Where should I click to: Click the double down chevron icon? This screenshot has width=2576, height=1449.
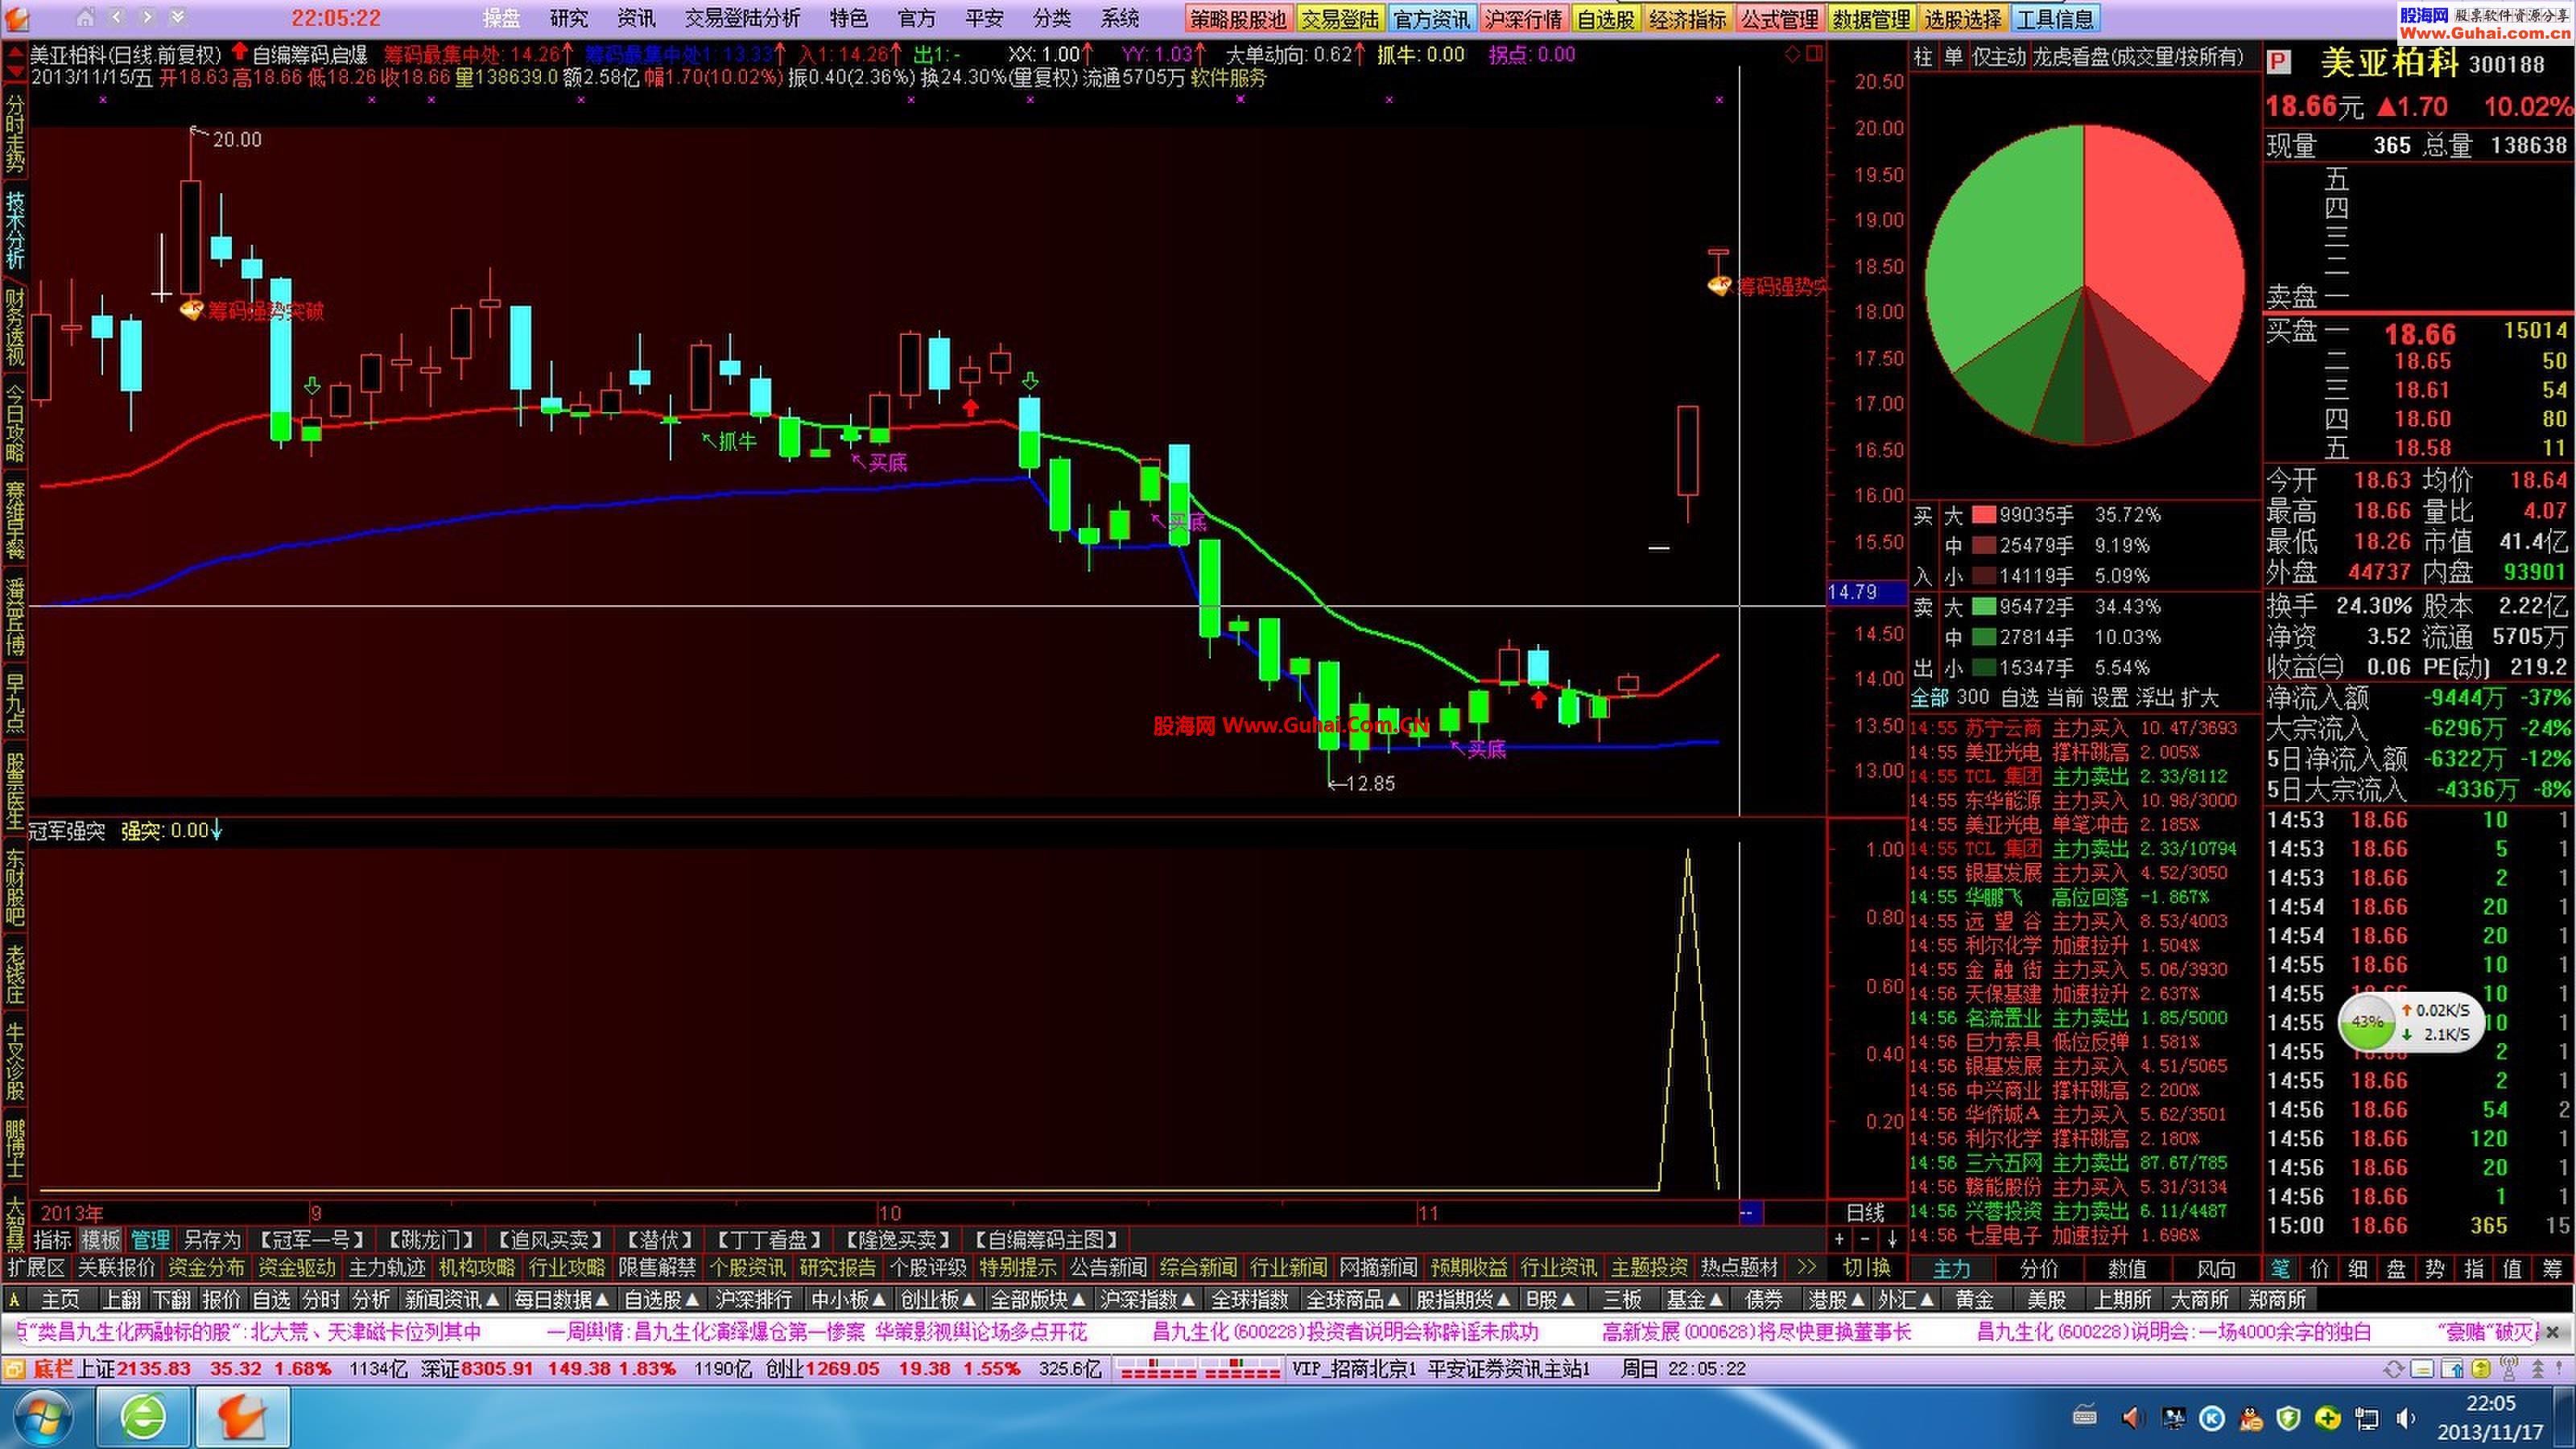(x=177, y=18)
